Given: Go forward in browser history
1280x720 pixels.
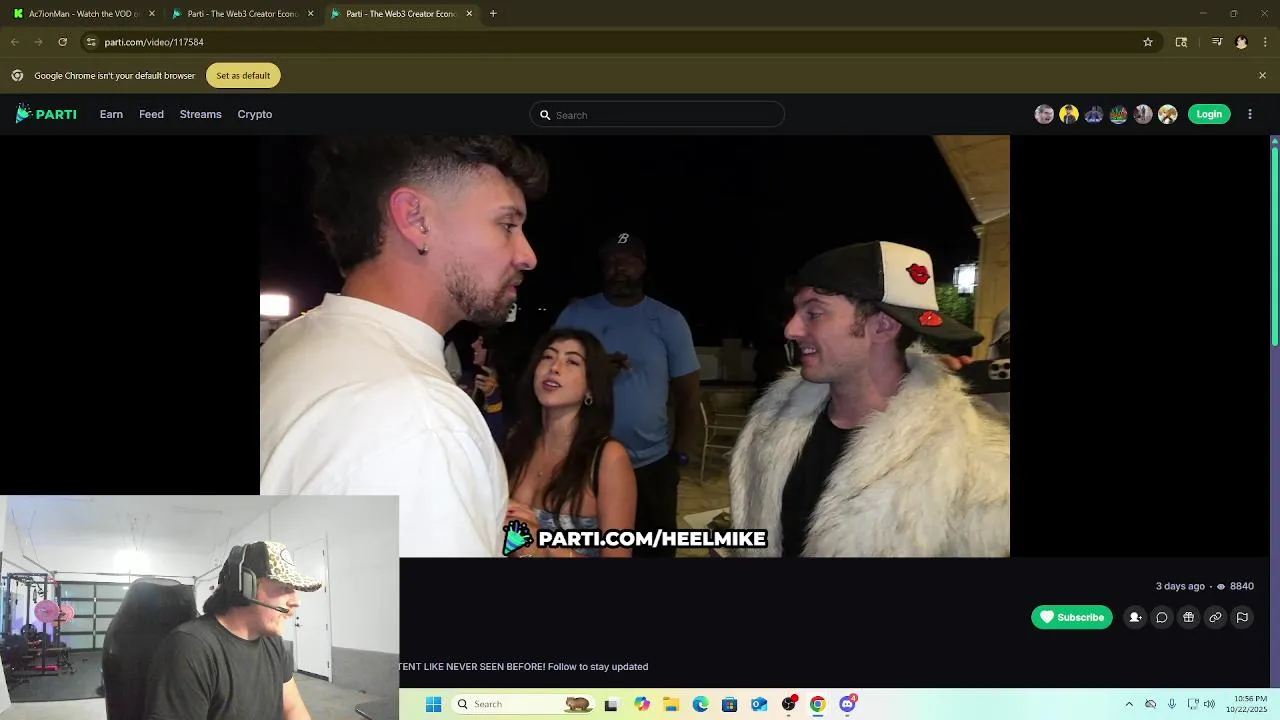Looking at the screenshot, I should [x=38, y=42].
